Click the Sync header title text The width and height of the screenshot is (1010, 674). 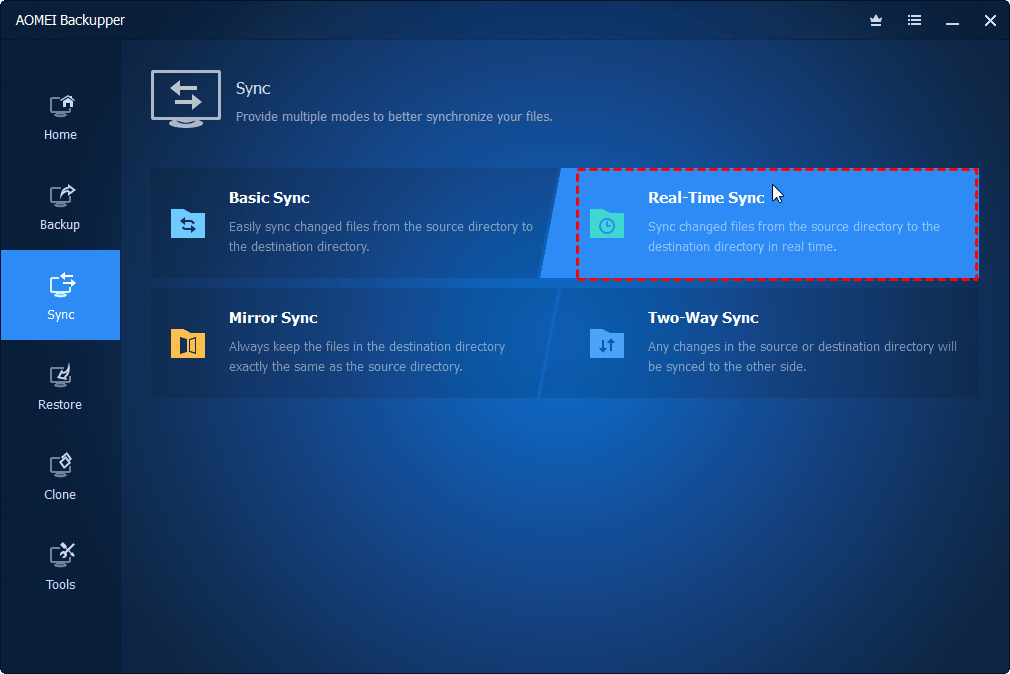pos(253,88)
